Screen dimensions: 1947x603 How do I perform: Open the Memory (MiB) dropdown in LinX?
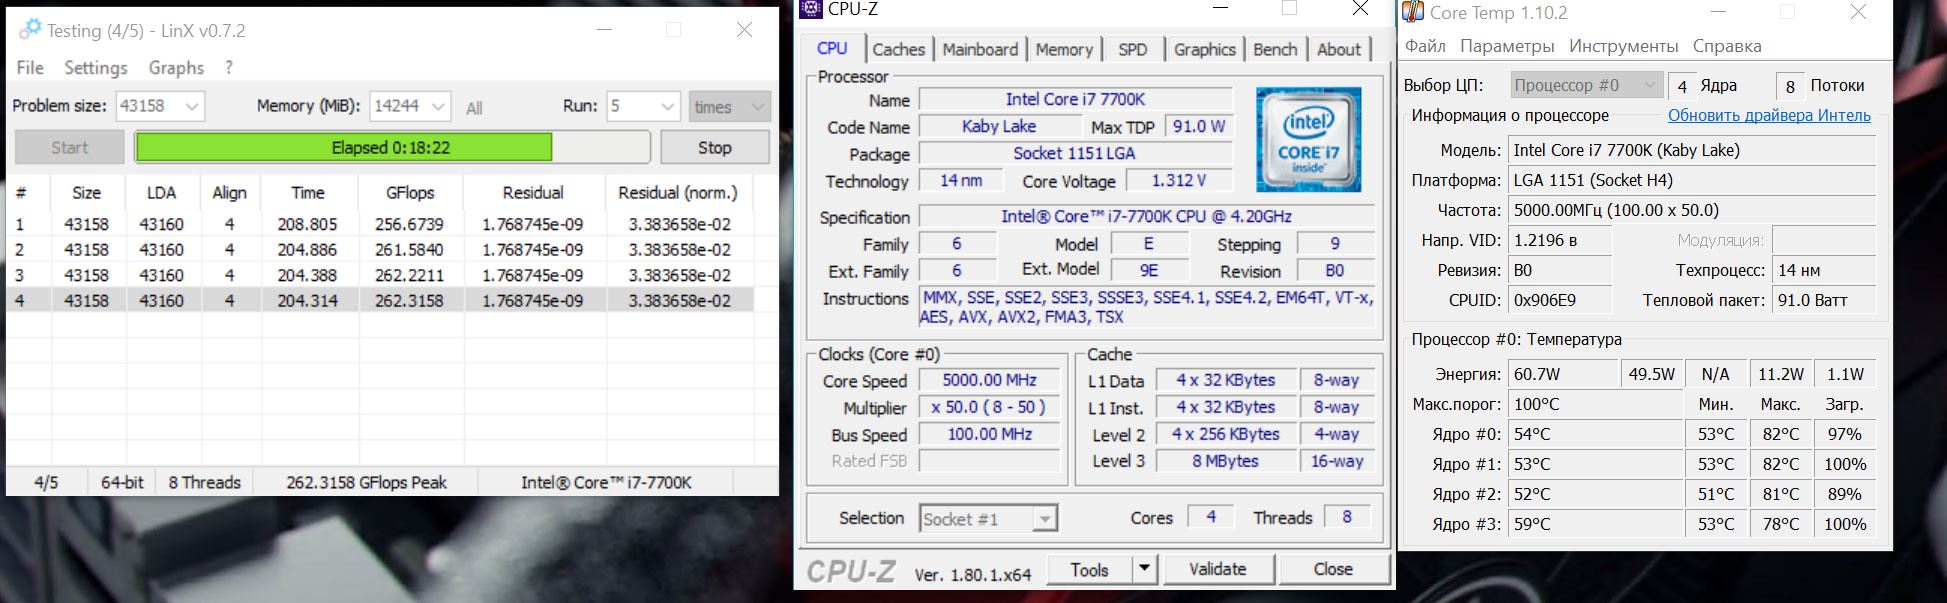(x=439, y=106)
